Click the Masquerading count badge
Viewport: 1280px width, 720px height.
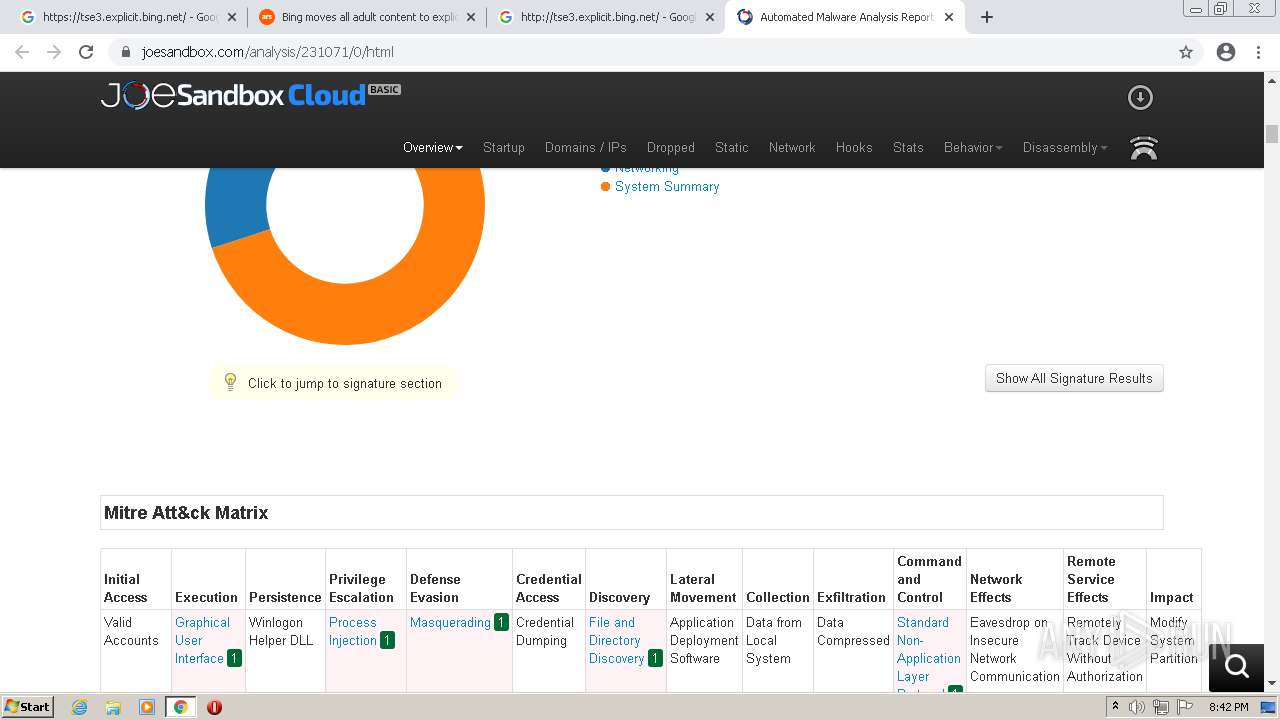(x=501, y=622)
